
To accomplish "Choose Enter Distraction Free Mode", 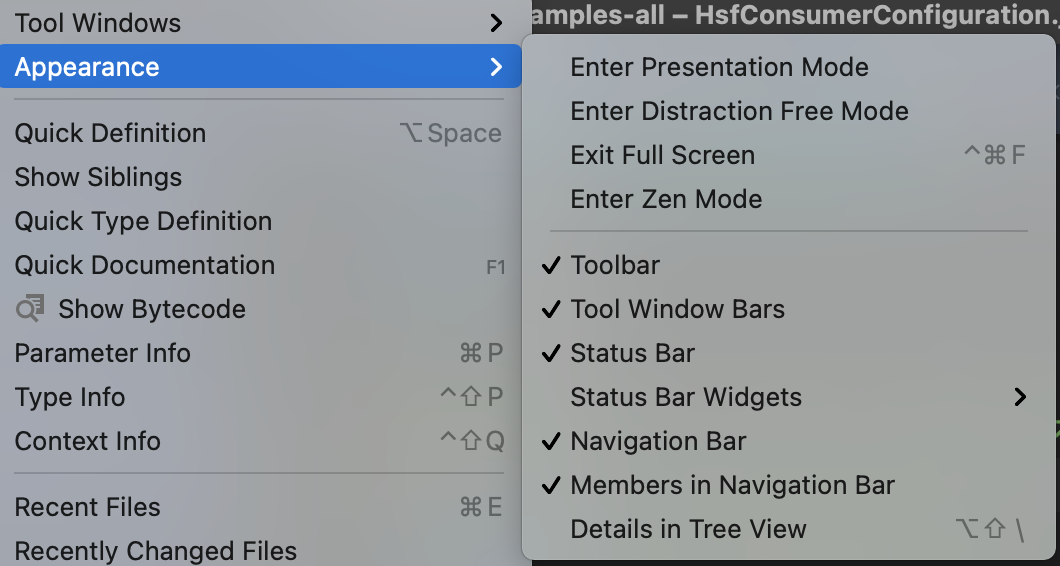I will (x=789, y=111).
